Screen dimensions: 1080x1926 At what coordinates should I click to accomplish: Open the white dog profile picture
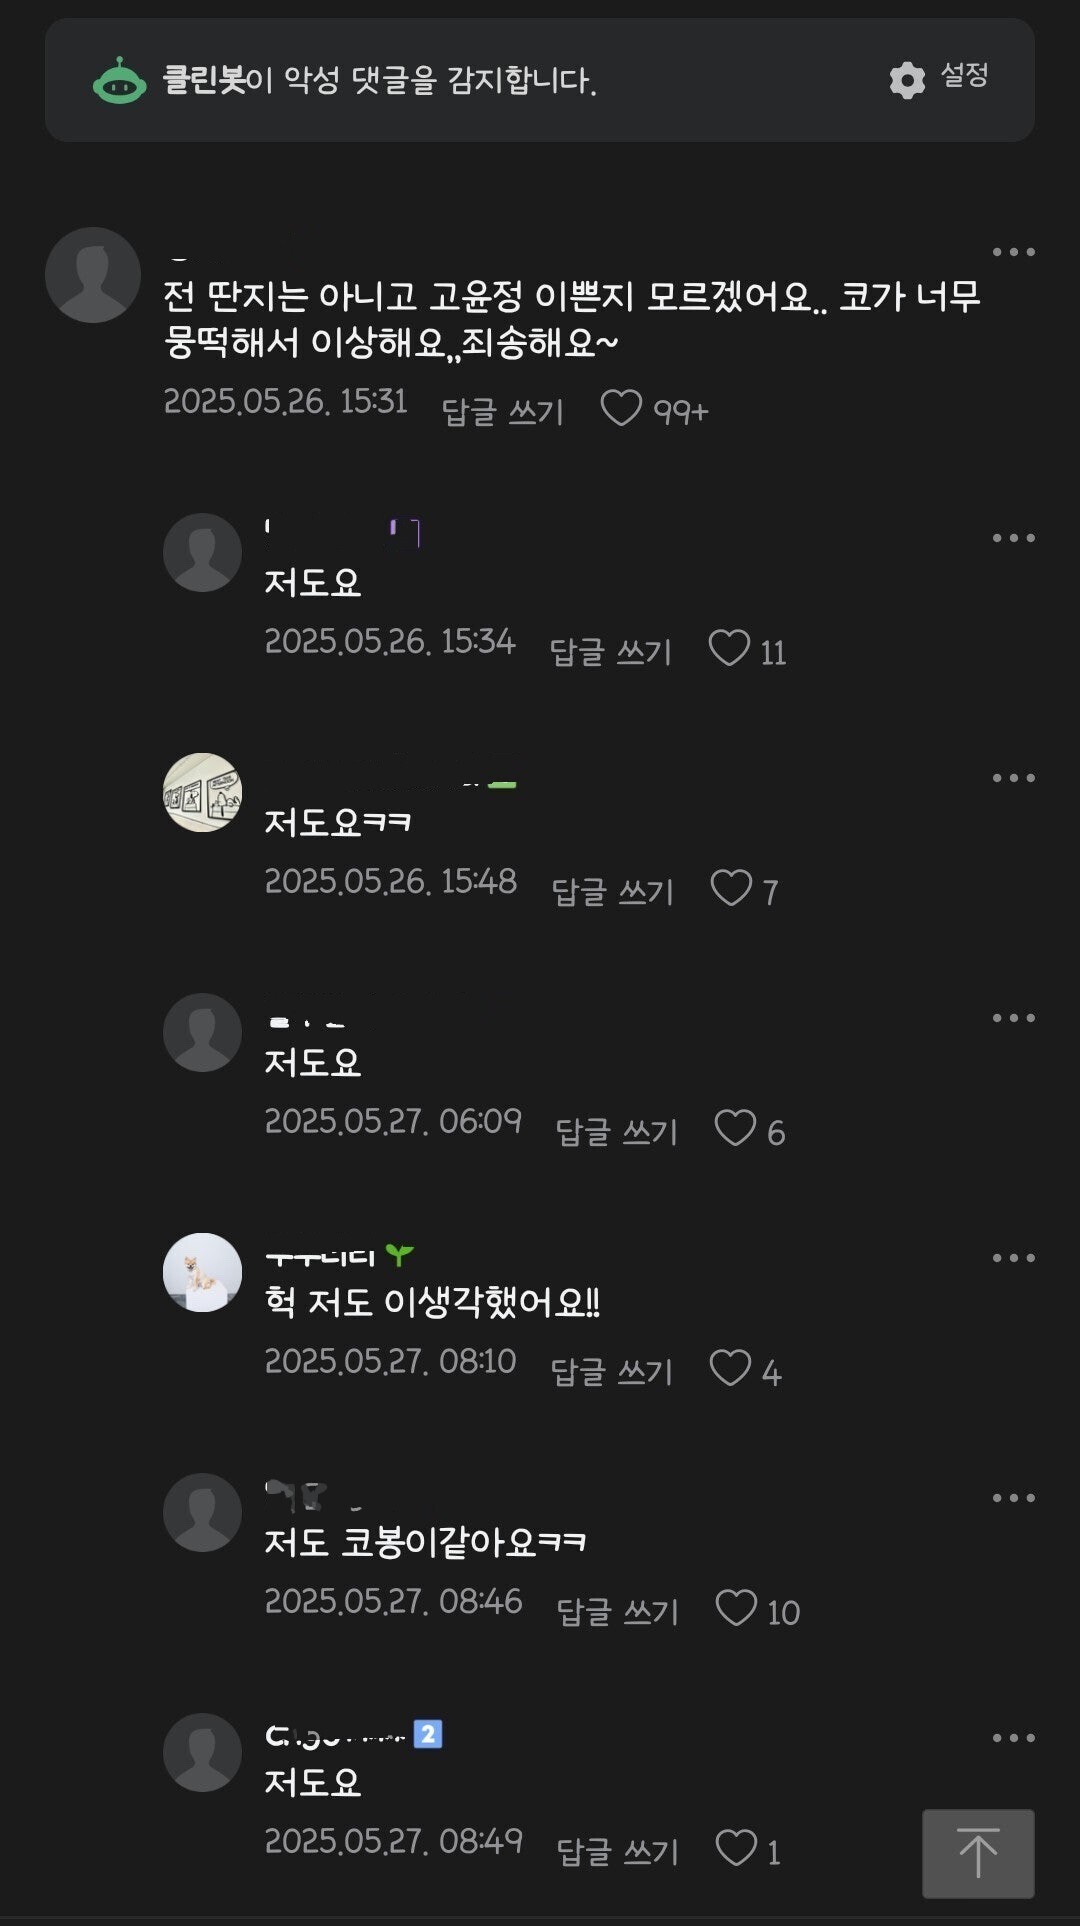(x=202, y=1272)
